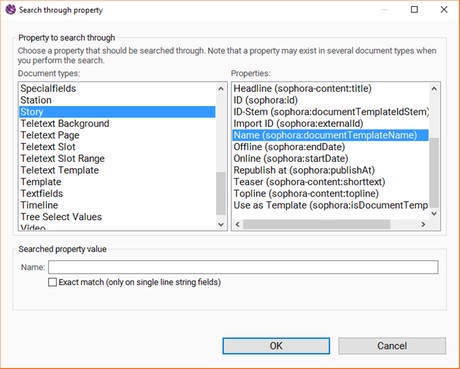The image size is (460, 369).
Task: Click the Document types vertical scrollbar thumb
Action: pyautogui.click(x=221, y=193)
